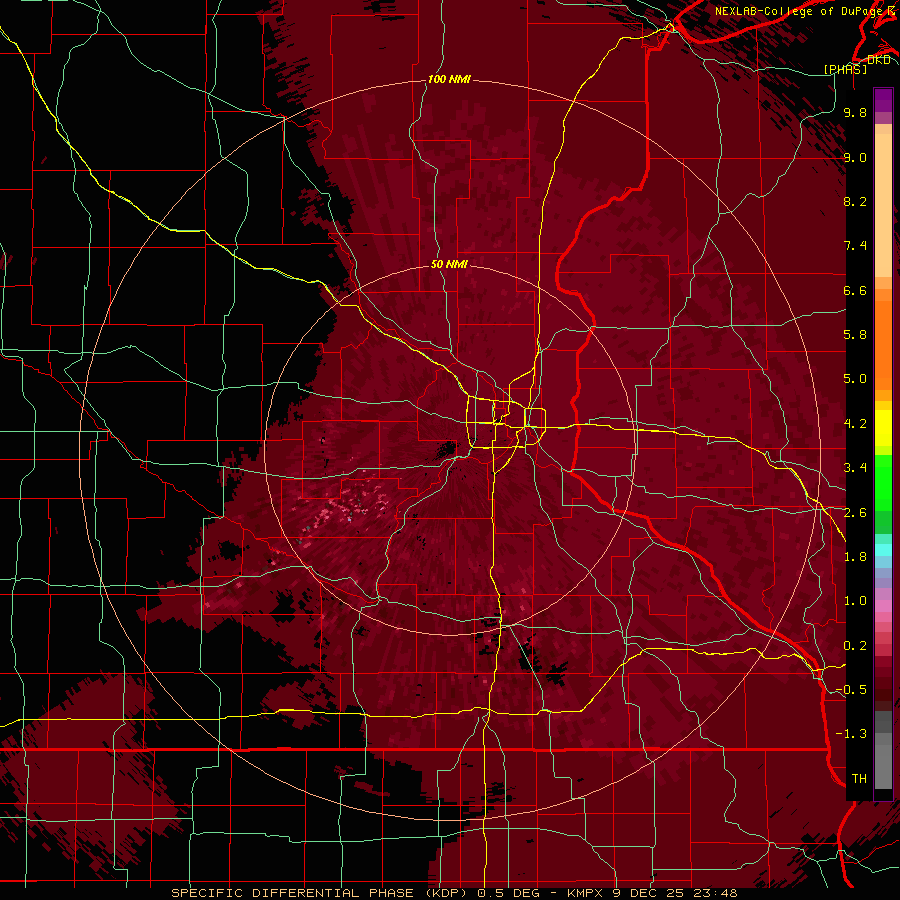Pick the yellow segment of the color bar
The width and height of the screenshot is (900, 900).
[883, 428]
